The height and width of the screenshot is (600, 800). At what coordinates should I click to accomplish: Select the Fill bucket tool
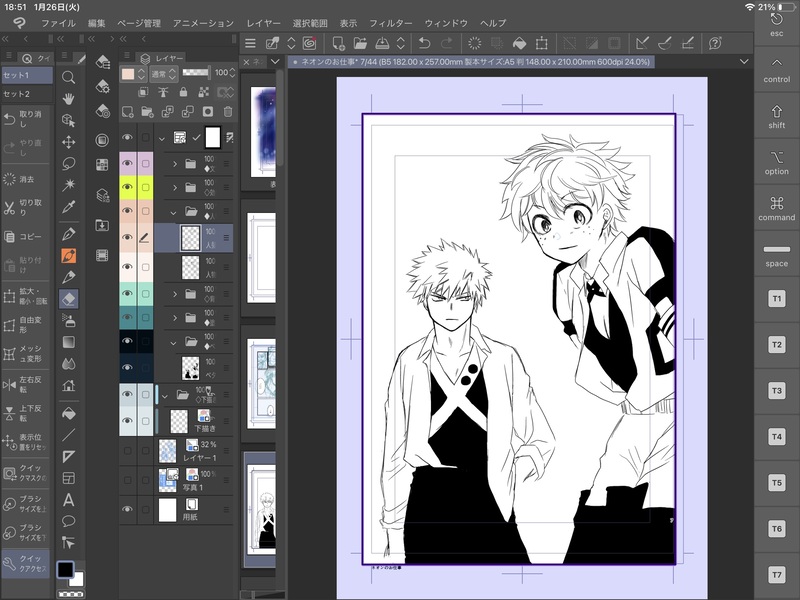68,413
